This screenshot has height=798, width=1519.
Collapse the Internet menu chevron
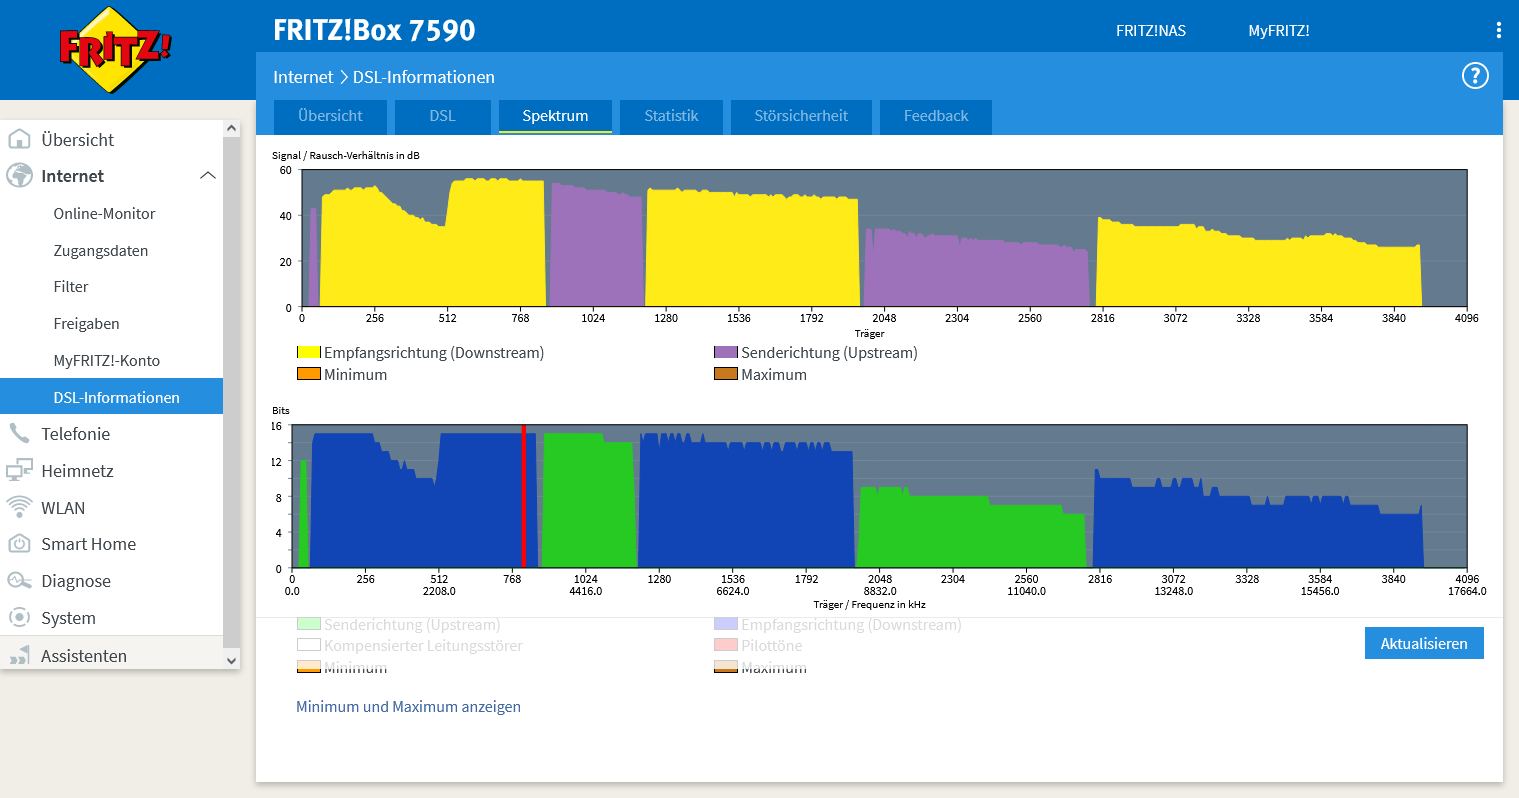[x=208, y=175]
